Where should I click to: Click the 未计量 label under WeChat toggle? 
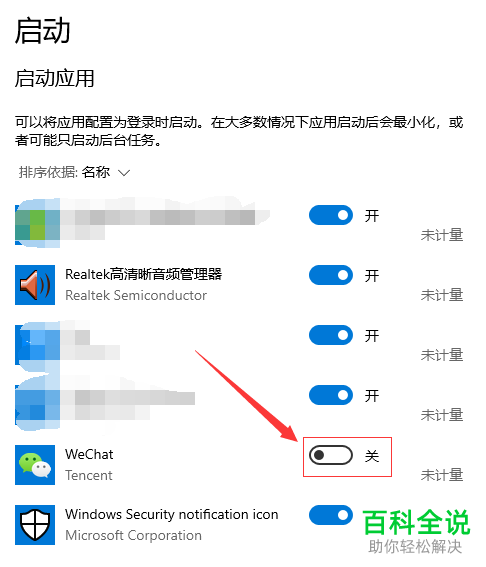point(442,475)
